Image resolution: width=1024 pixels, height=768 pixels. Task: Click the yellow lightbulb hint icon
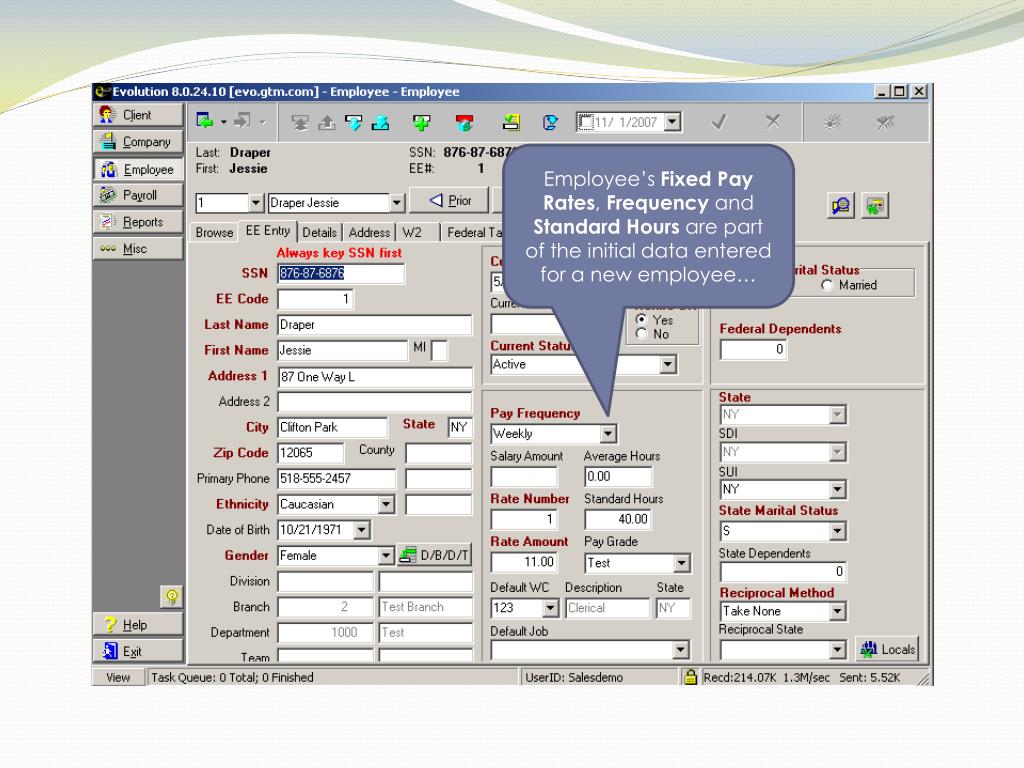(172, 596)
